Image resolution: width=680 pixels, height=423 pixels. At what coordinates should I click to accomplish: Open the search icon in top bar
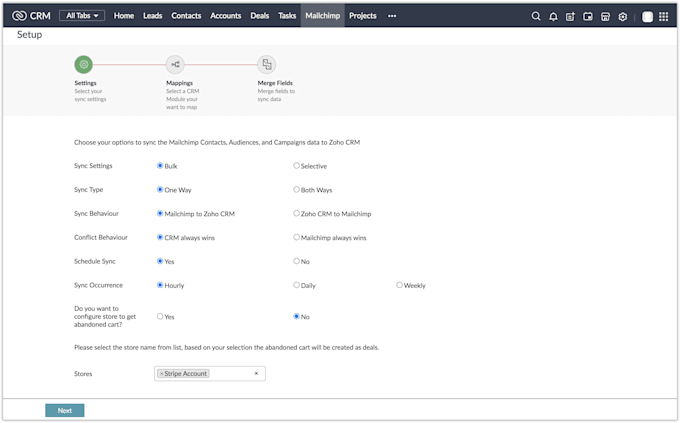coord(536,16)
